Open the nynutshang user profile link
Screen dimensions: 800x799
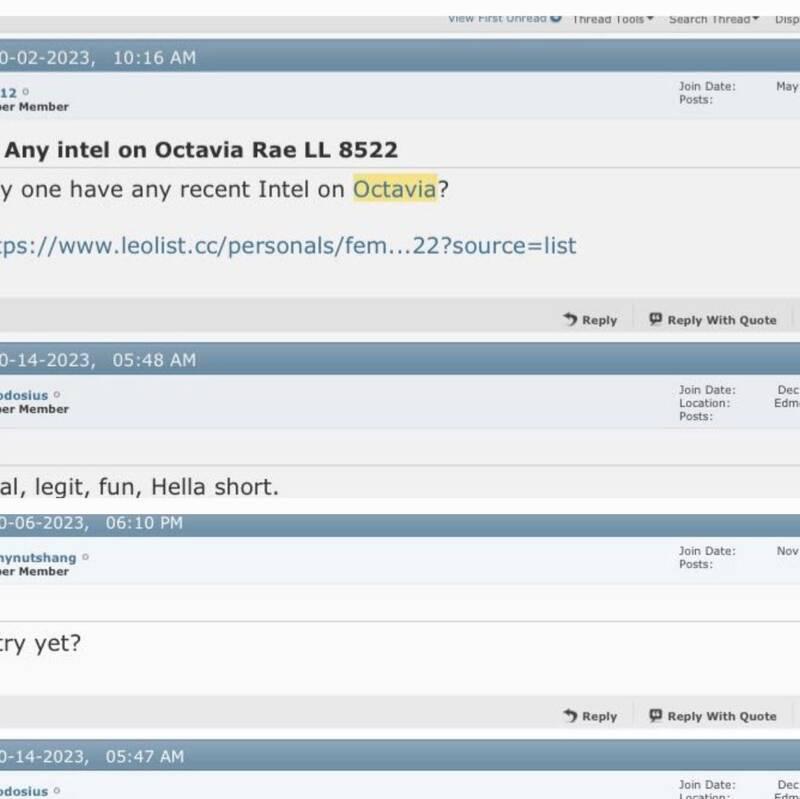pos(38,557)
